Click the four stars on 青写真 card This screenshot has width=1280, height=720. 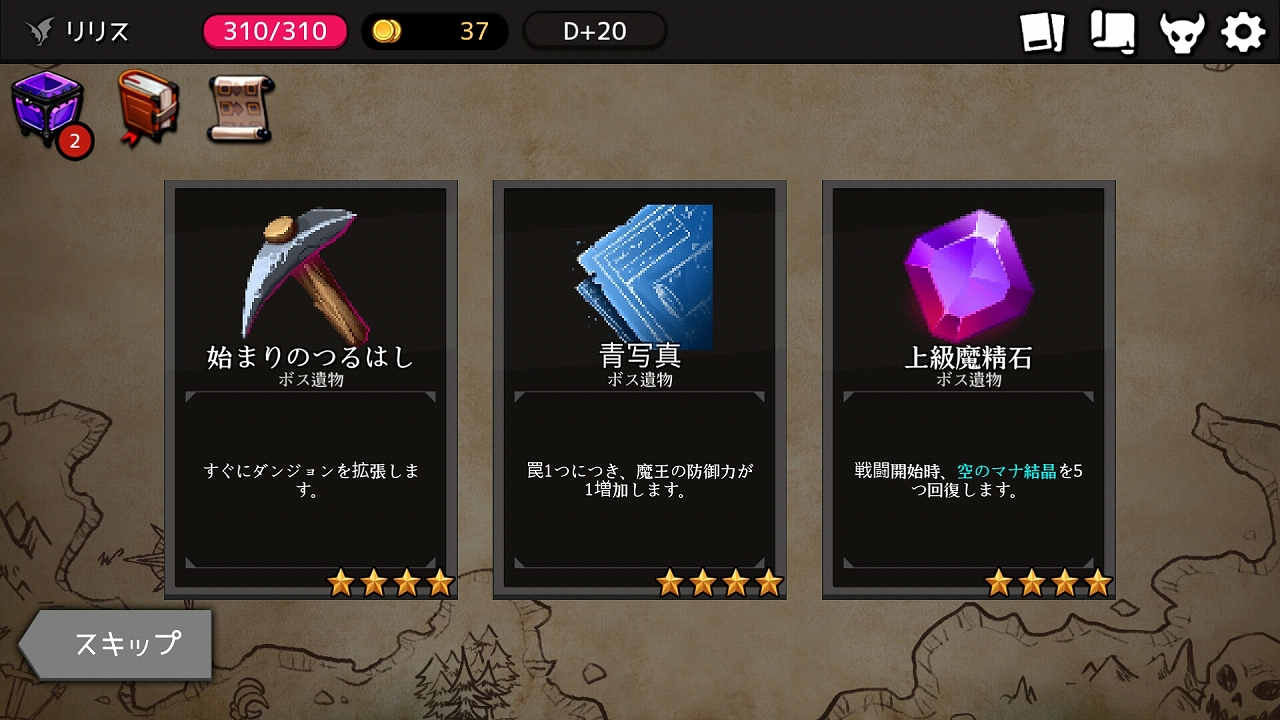720,582
